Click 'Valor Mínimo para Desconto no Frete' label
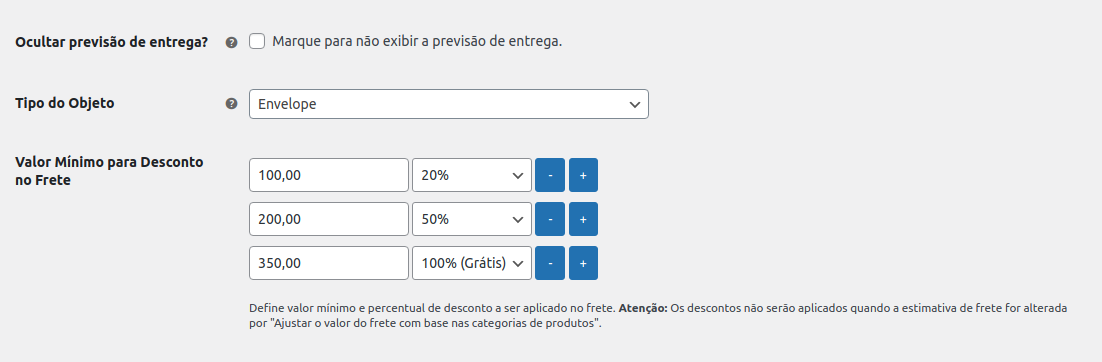The width and height of the screenshot is (1102, 362). 109,171
